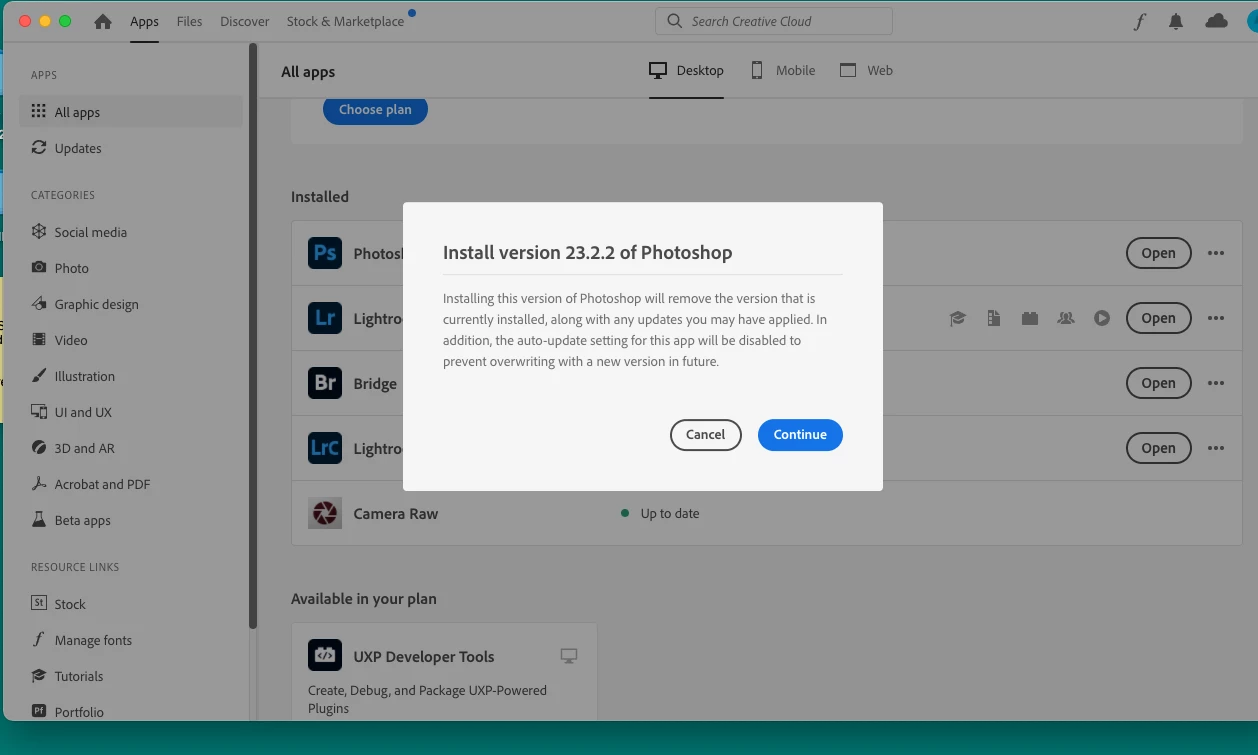The height and width of the screenshot is (755, 1258).
Task: Click the desktop monitor icon on UXP card
Action: 569,656
